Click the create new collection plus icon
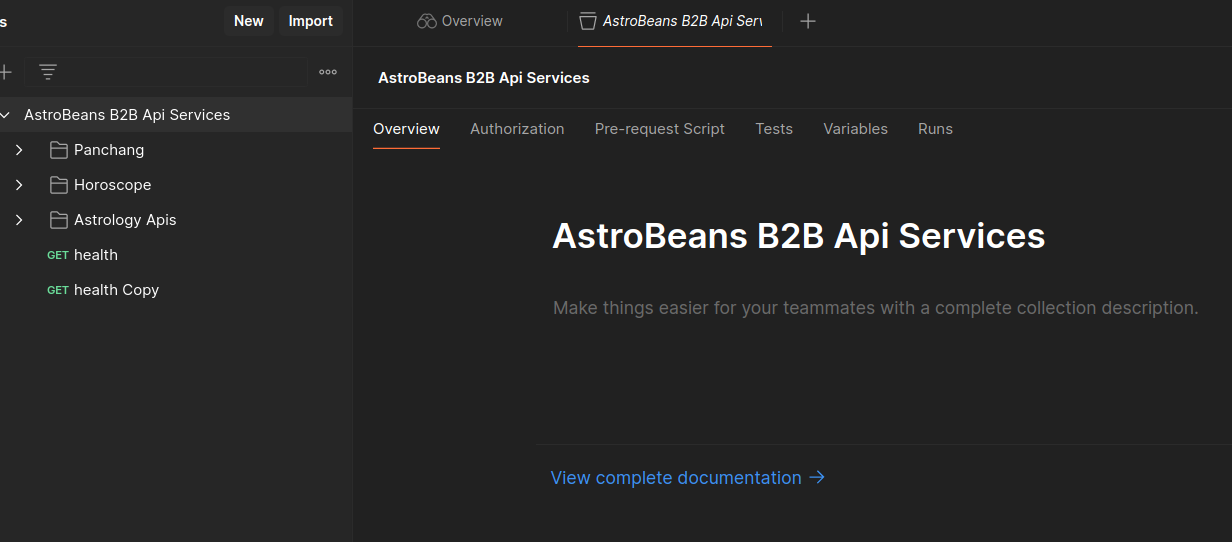Viewport: 1232px width, 542px height. point(5,72)
